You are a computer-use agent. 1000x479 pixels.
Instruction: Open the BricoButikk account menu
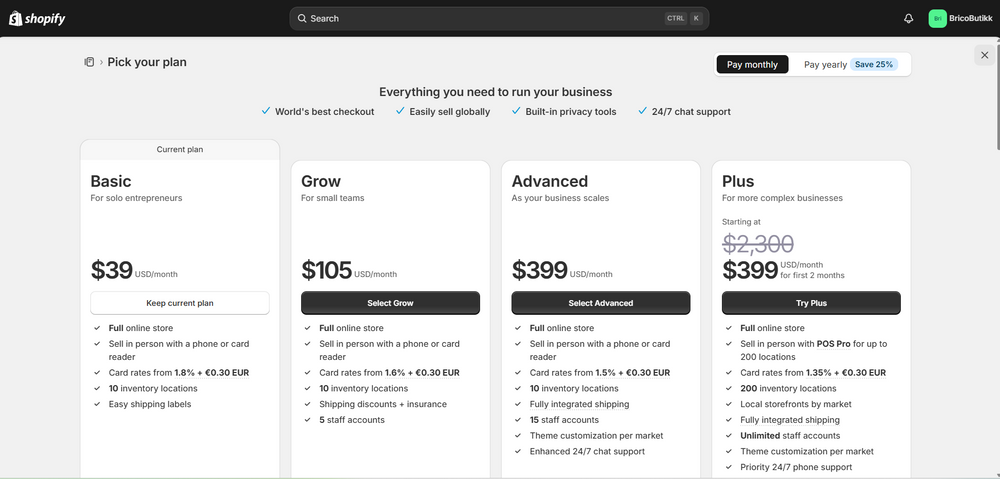(x=965, y=18)
